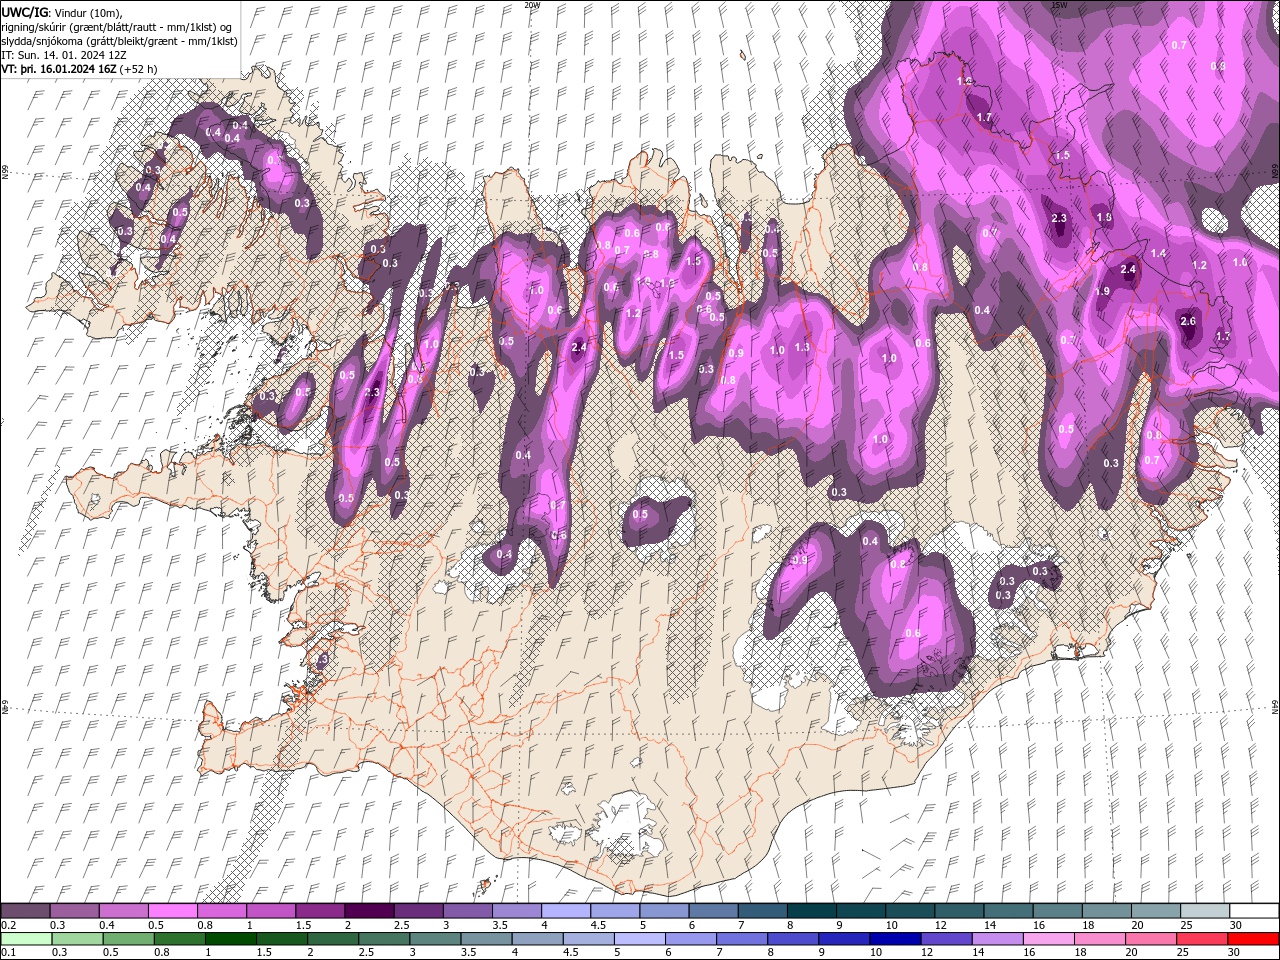Click the 20W longitude label at top
The width and height of the screenshot is (1280, 960).
coord(532,4)
